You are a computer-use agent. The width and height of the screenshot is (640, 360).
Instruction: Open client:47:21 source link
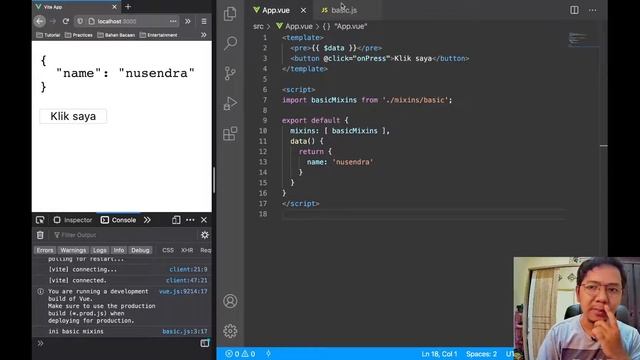(187, 280)
